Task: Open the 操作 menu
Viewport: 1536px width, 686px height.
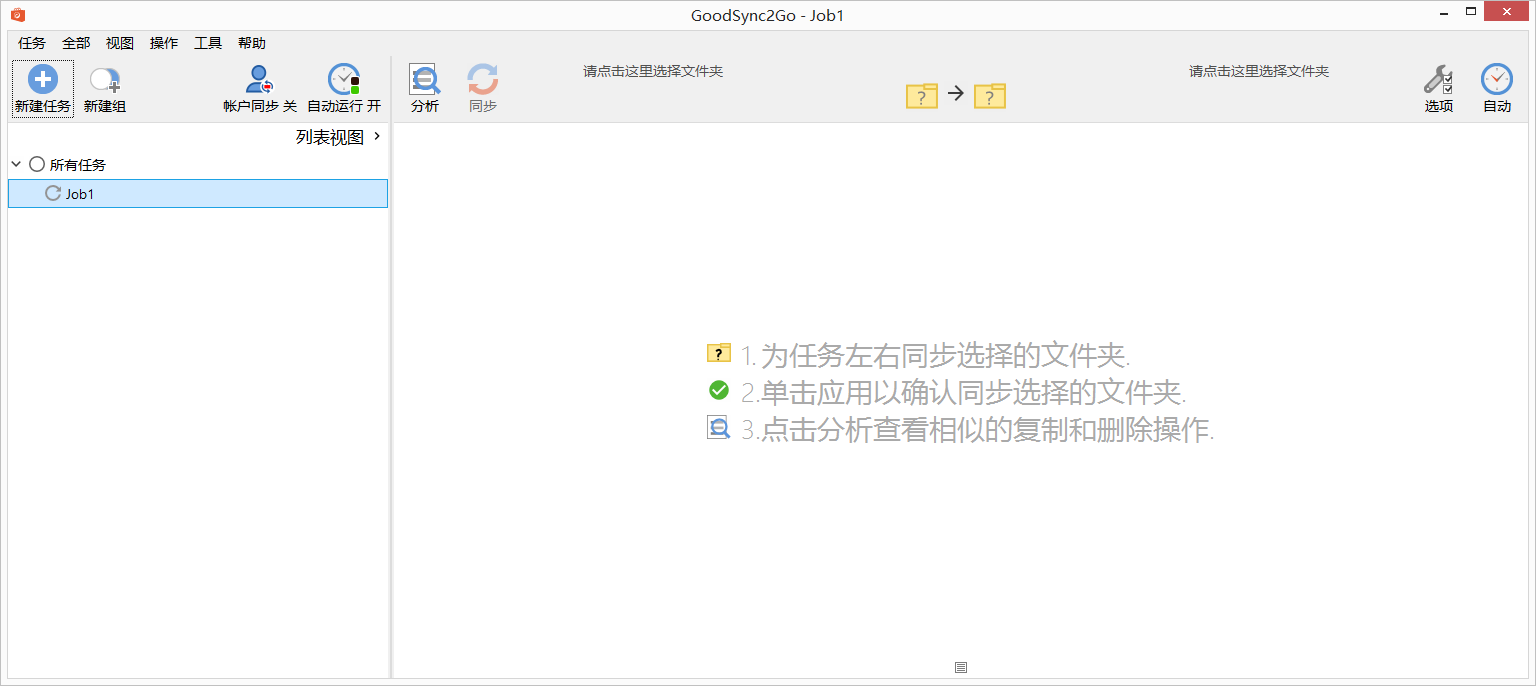Action: (164, 43)
